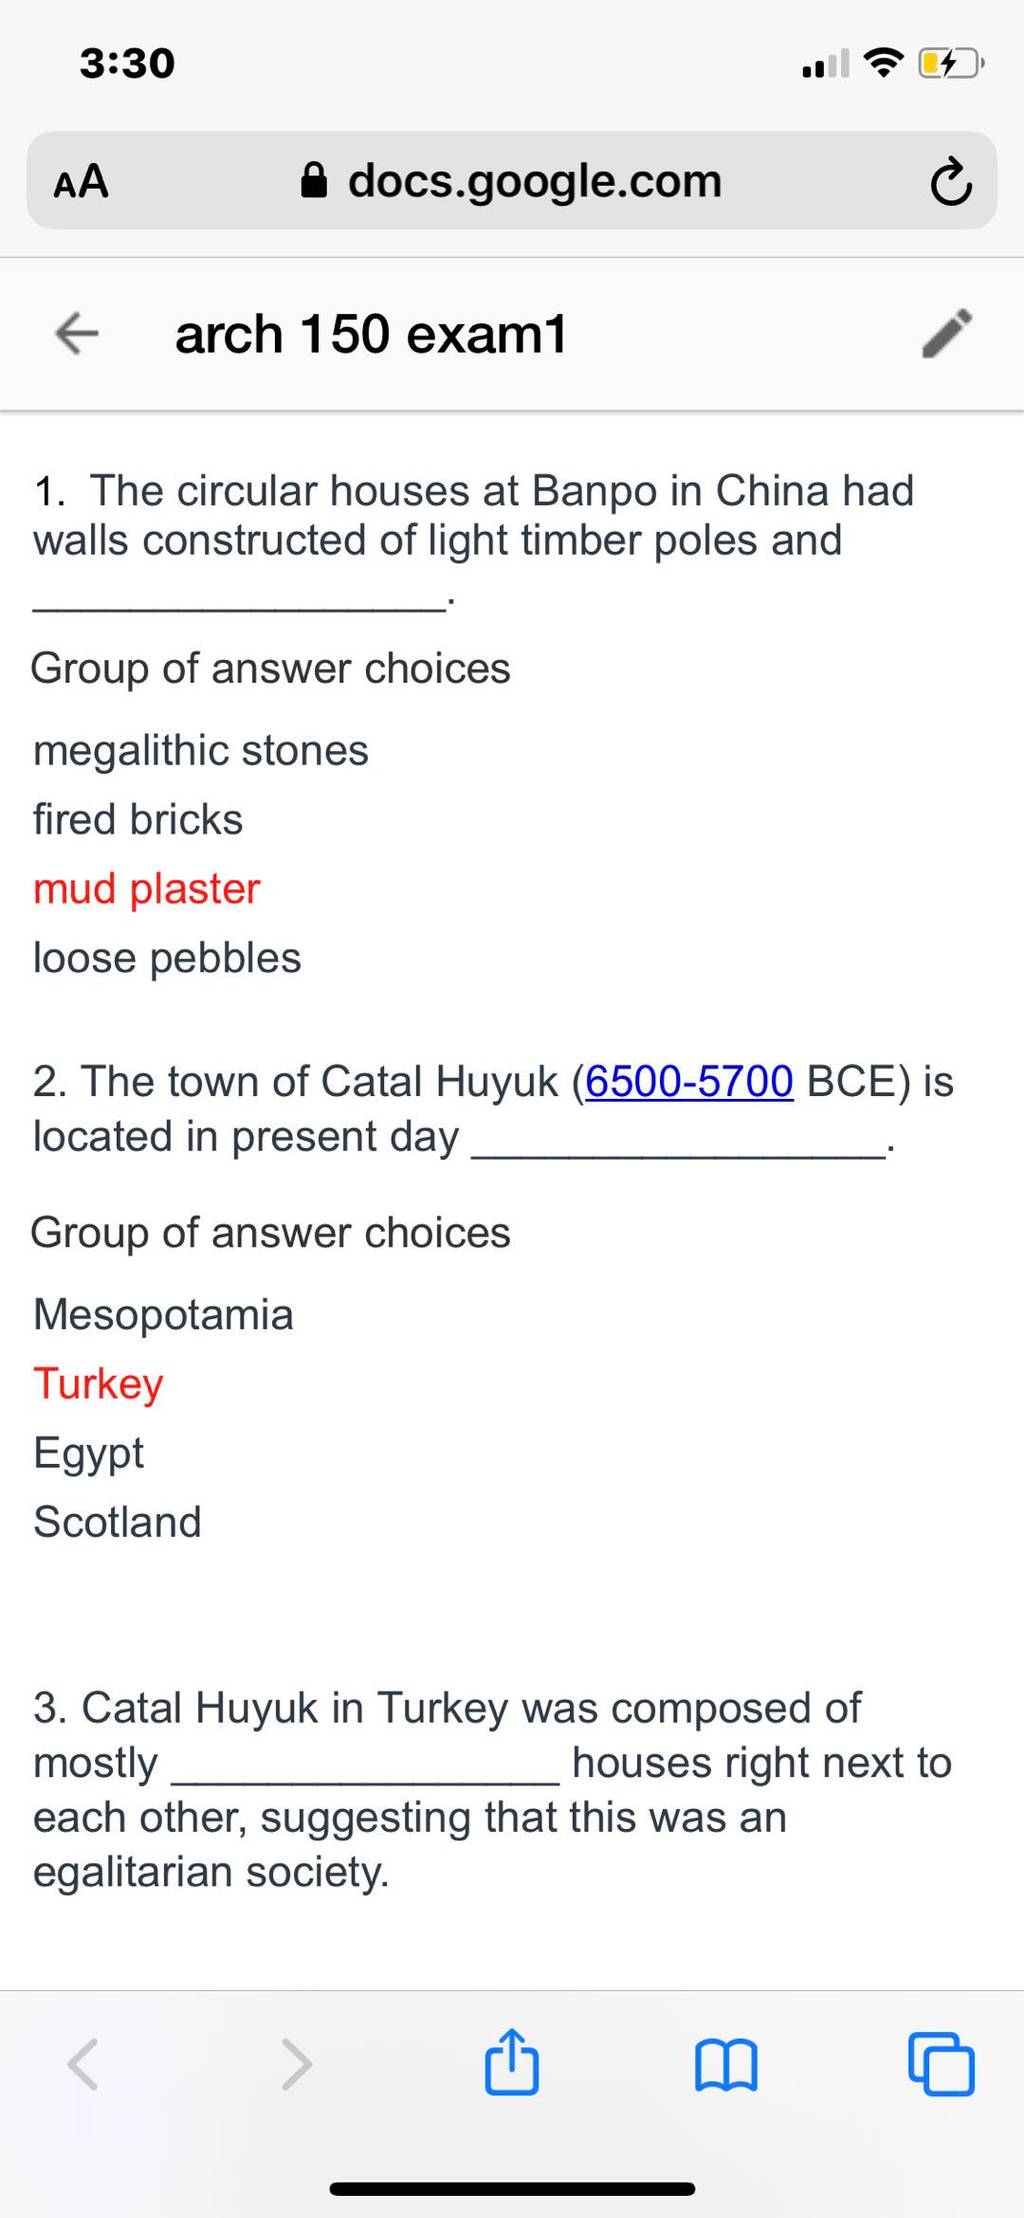Tap the 'fired bricks' answer choice
This screenshot has height=2218, width=1024.
pos(138,819)
